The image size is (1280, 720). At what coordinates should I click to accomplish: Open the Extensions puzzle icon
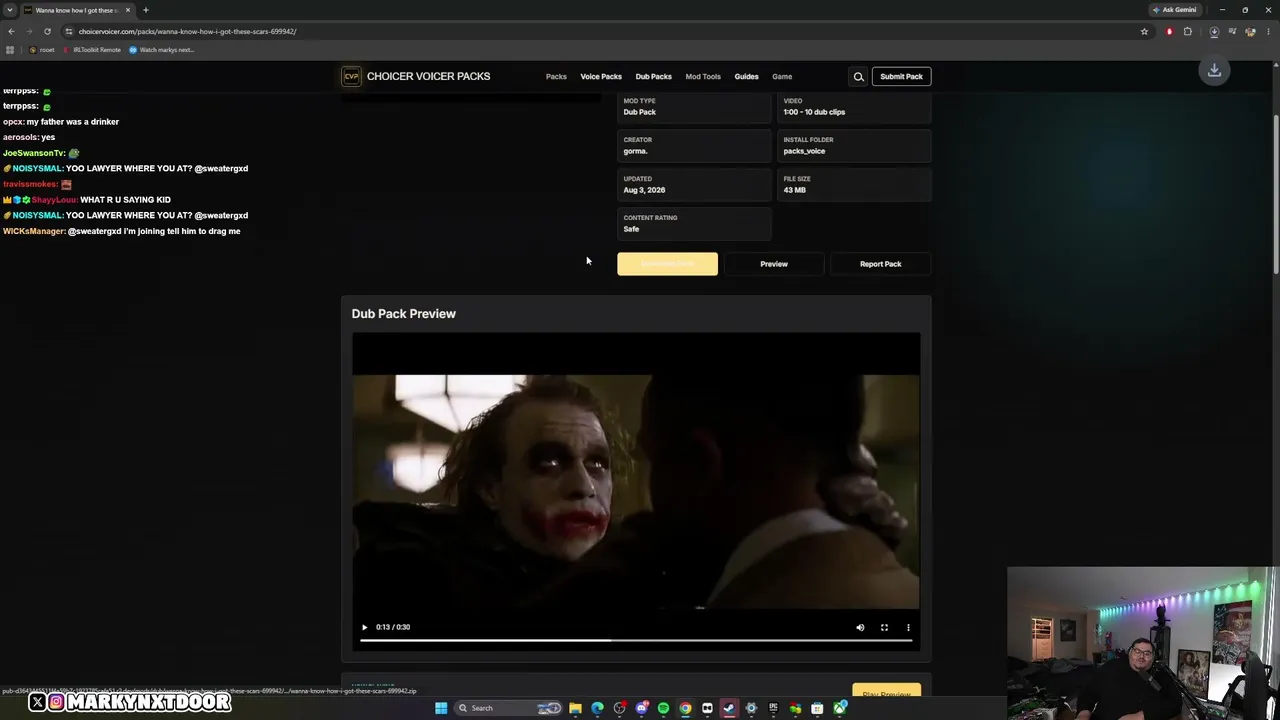(x=1188, y=31)
